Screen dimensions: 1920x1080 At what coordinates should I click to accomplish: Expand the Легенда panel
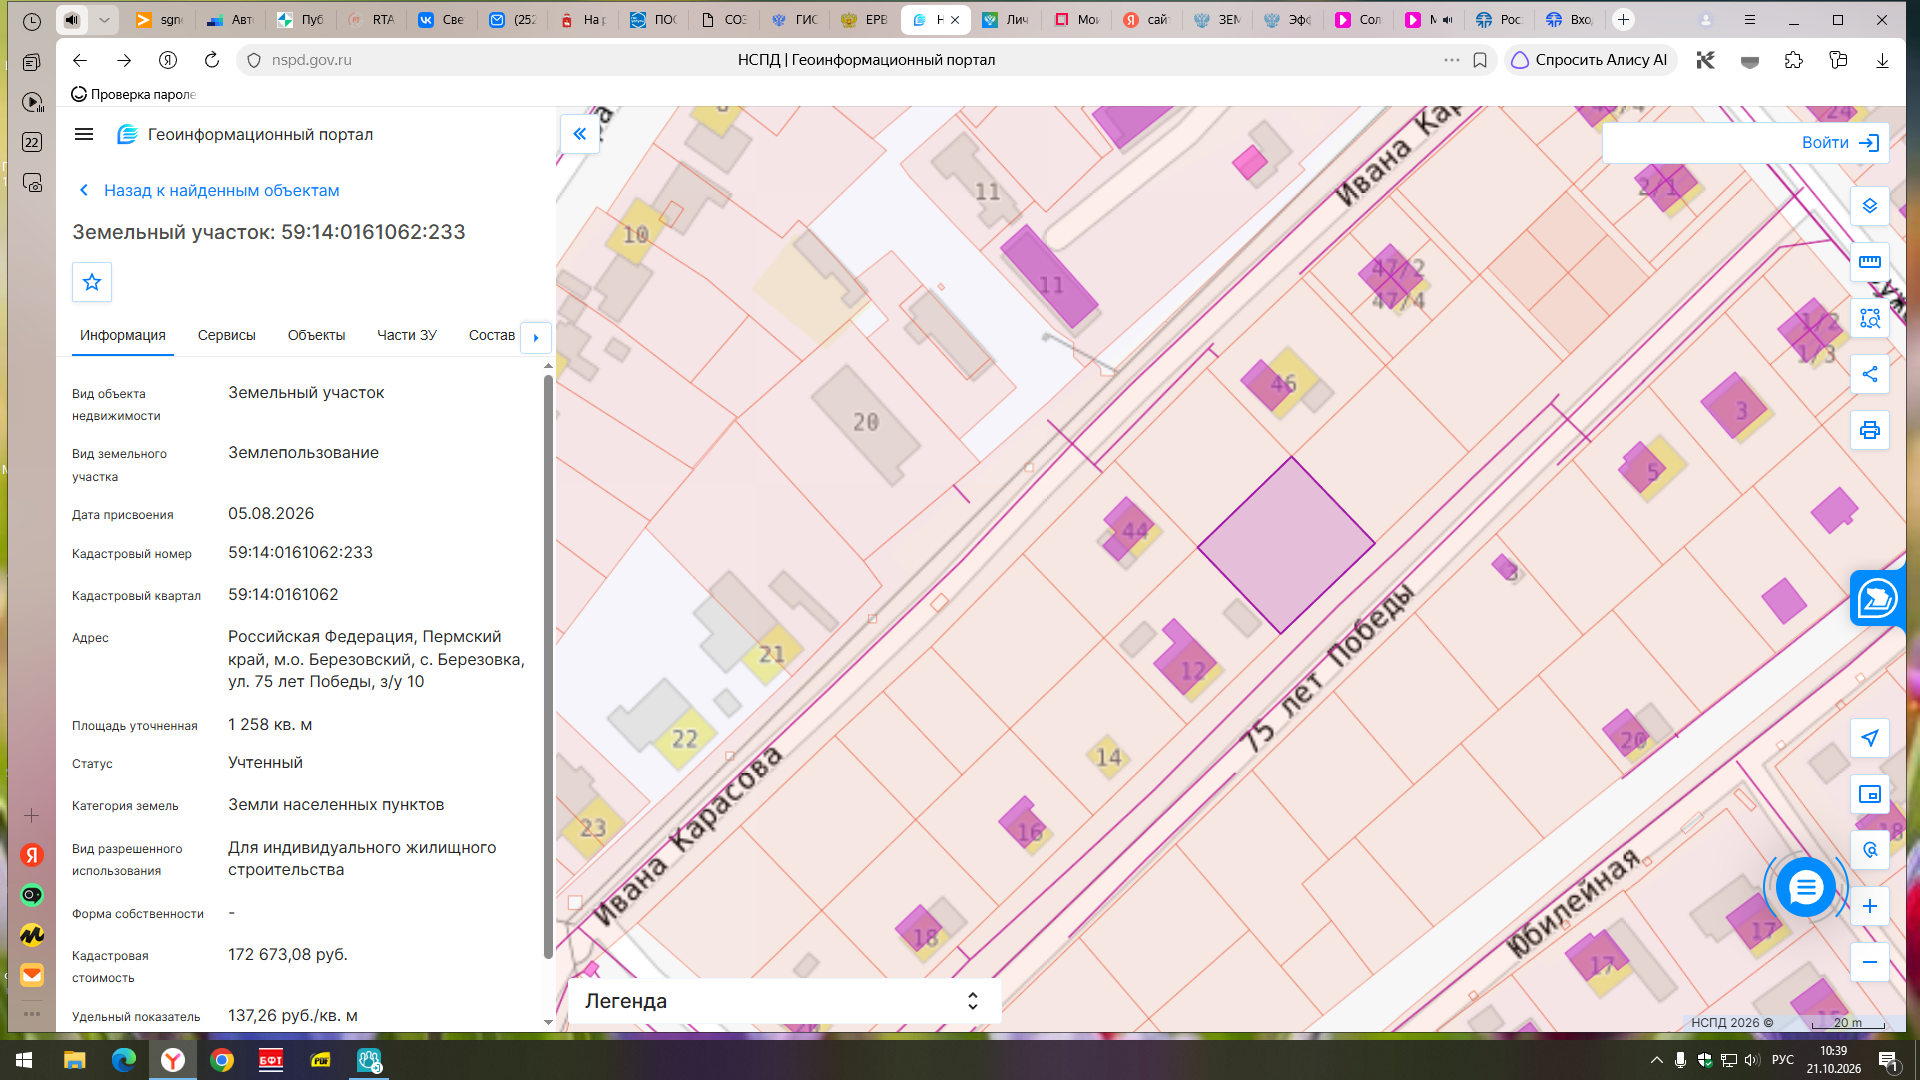[784, 1001]
